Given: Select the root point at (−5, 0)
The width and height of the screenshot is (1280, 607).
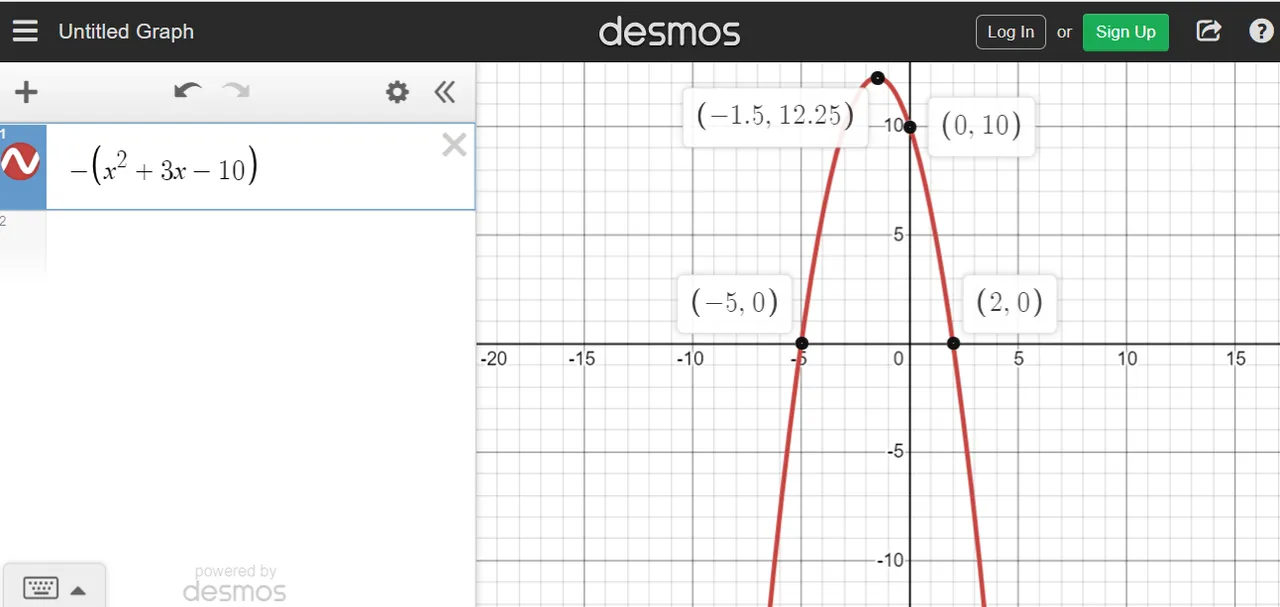Looking at the screenshot, I should (x=801, y=343).
